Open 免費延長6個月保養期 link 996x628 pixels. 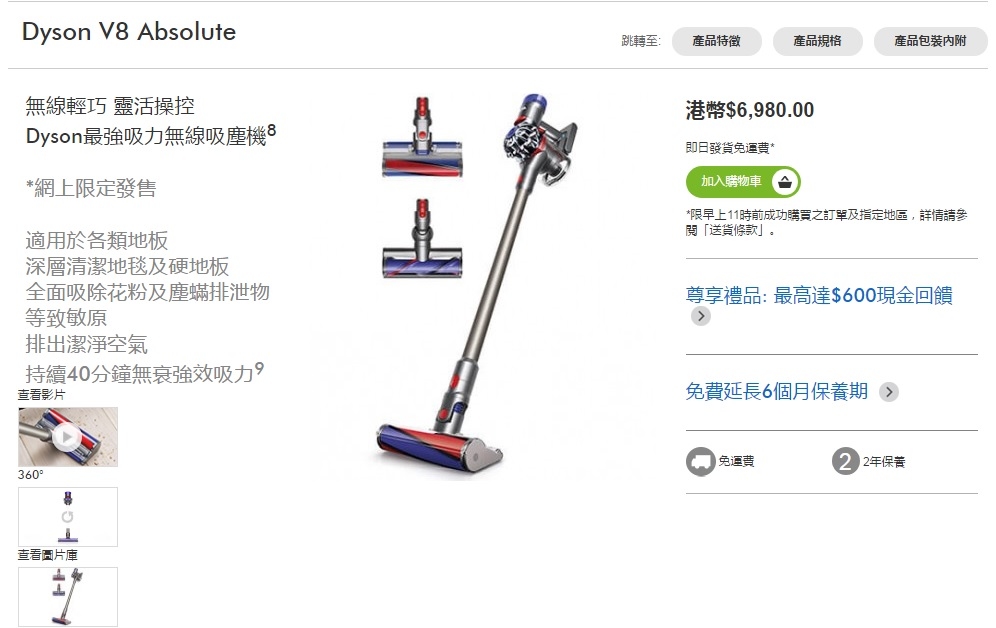tap(776, 391)
